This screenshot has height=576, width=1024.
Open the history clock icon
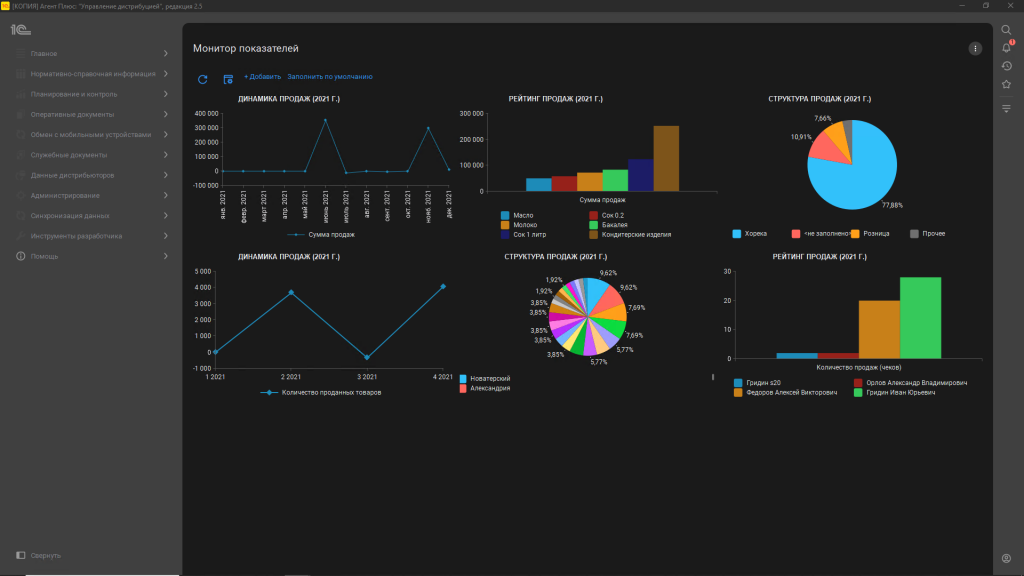(x=1006, y=66)
